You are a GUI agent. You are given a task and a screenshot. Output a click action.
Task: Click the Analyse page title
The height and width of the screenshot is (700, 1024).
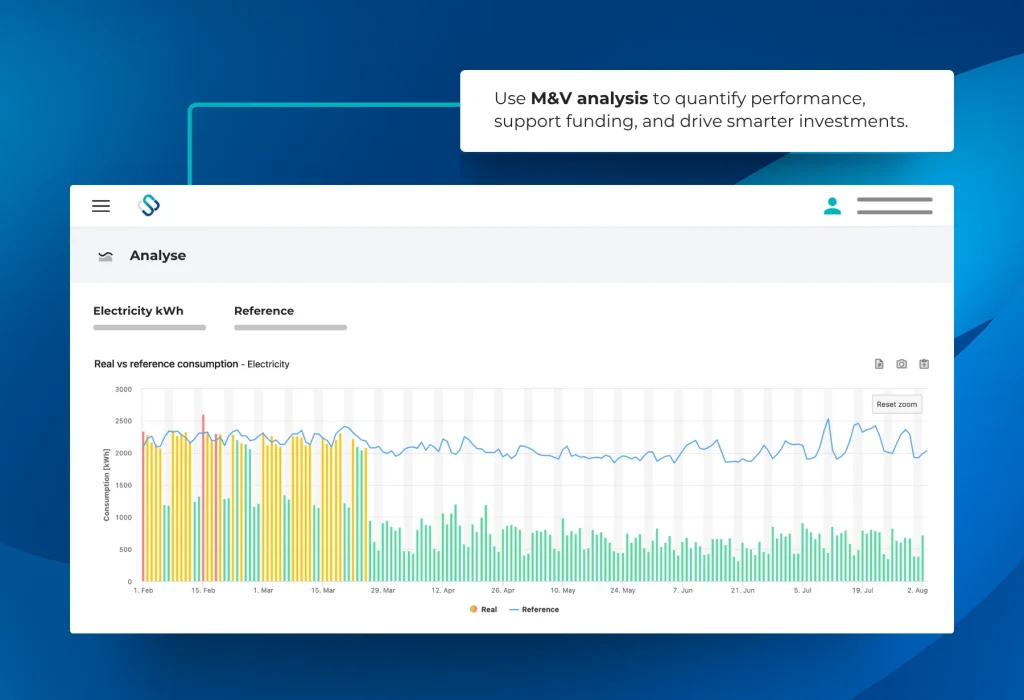158,256
